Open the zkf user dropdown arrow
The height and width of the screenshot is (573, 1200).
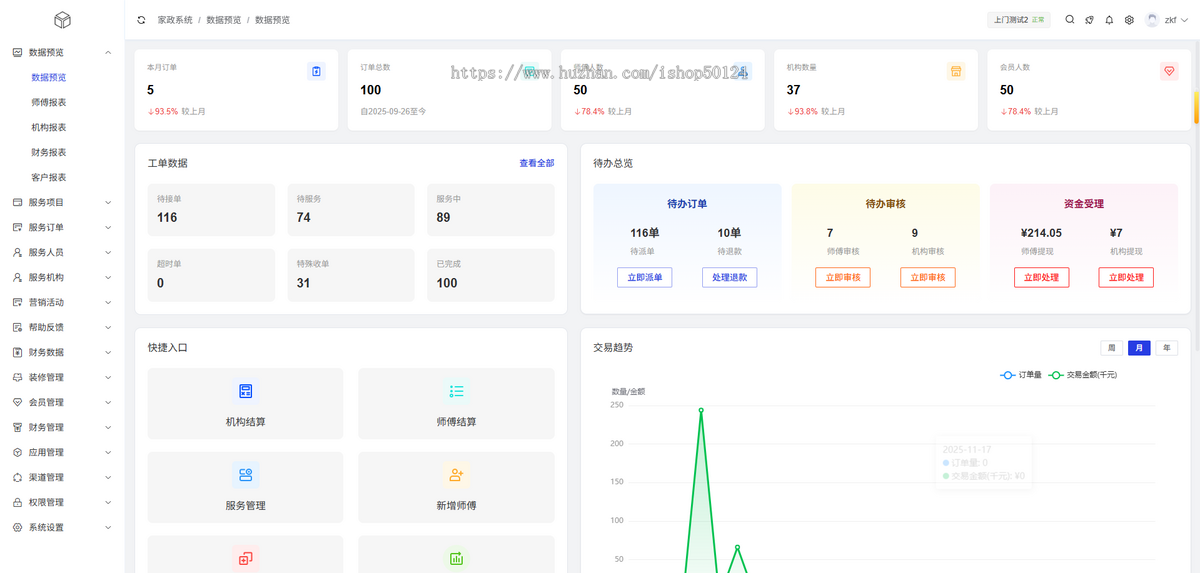[1185, 20]
